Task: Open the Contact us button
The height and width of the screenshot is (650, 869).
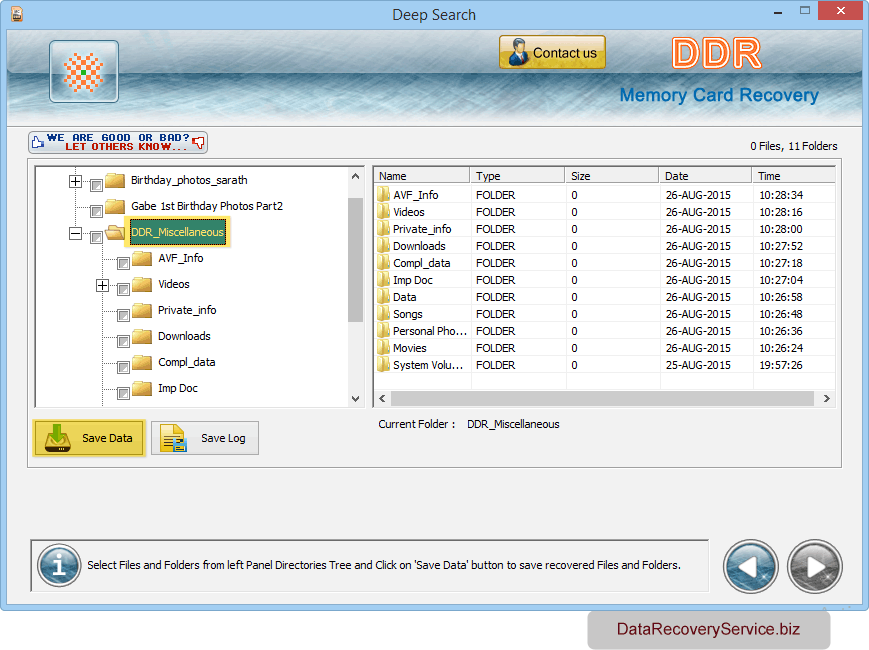Action: tap(552, 52)
